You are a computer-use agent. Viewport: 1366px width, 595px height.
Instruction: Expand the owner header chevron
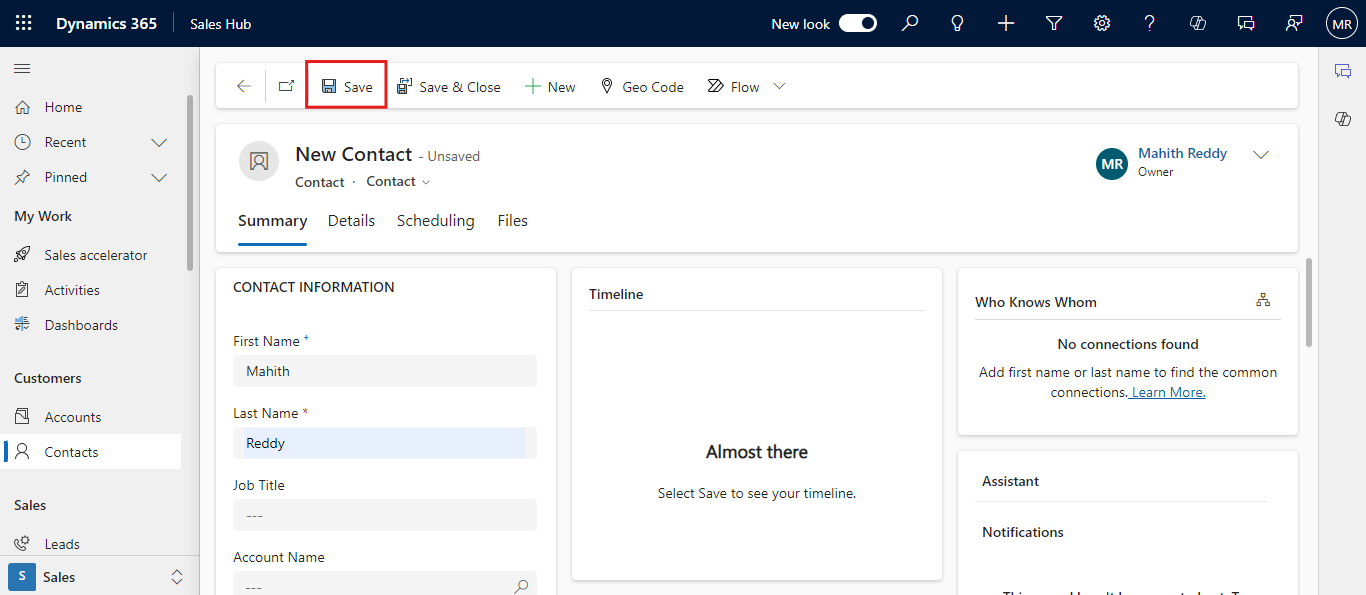[x=1261, y=155]
